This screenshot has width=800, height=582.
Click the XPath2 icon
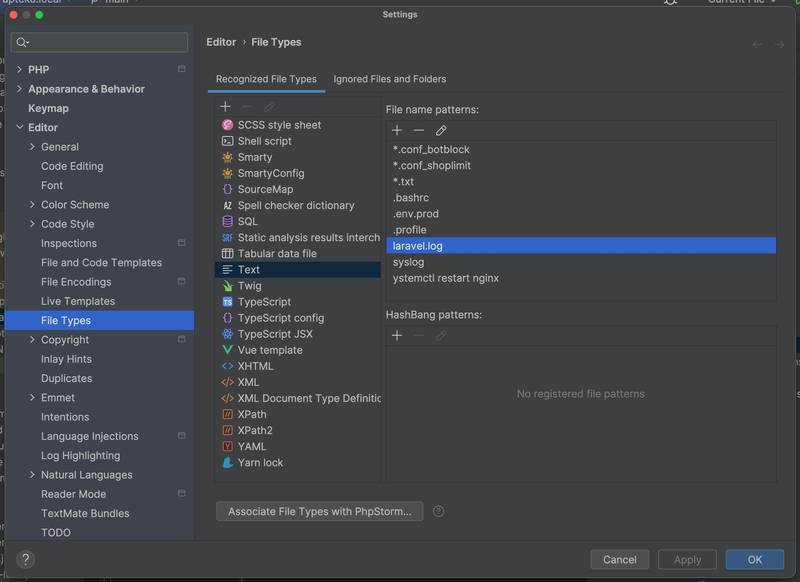pos(228,431)
